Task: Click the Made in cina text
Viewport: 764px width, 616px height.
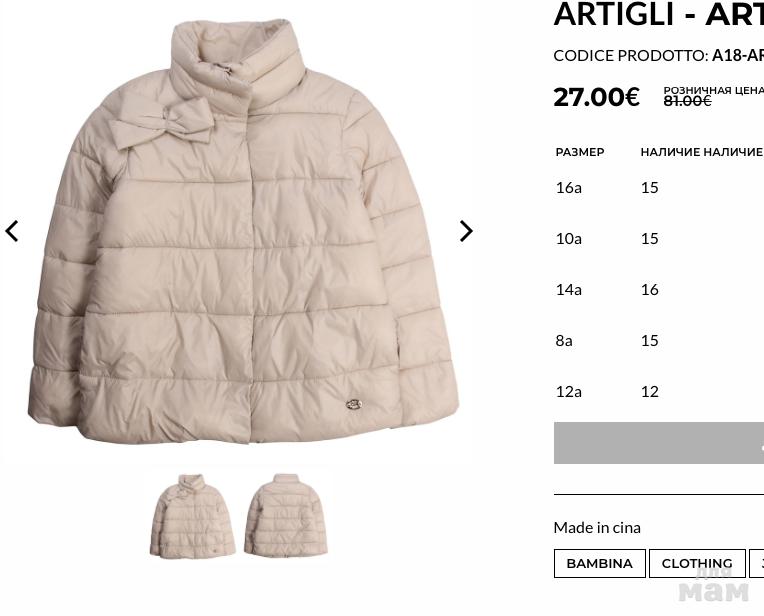Action: click(597, 528)
